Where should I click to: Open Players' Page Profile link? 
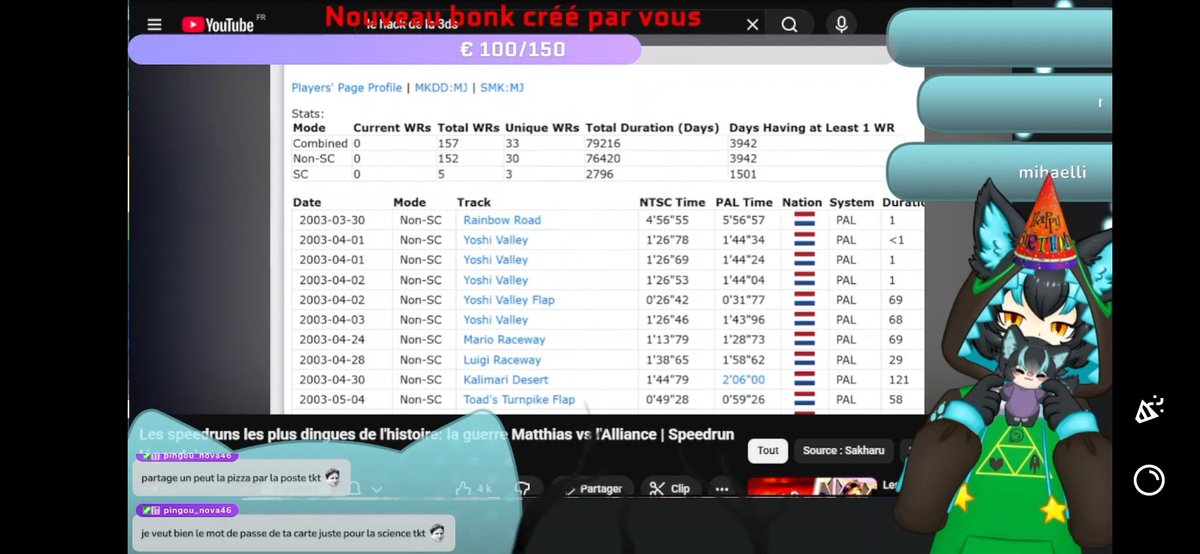coord(346,88)
